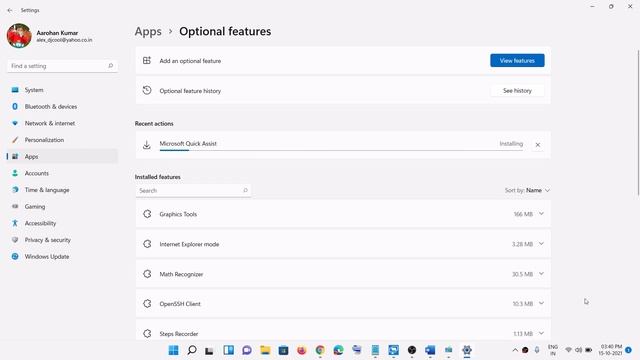Open the Wi-Fi network tray icon
This screenshot has height=360, width=640.
tap(568, 350)
